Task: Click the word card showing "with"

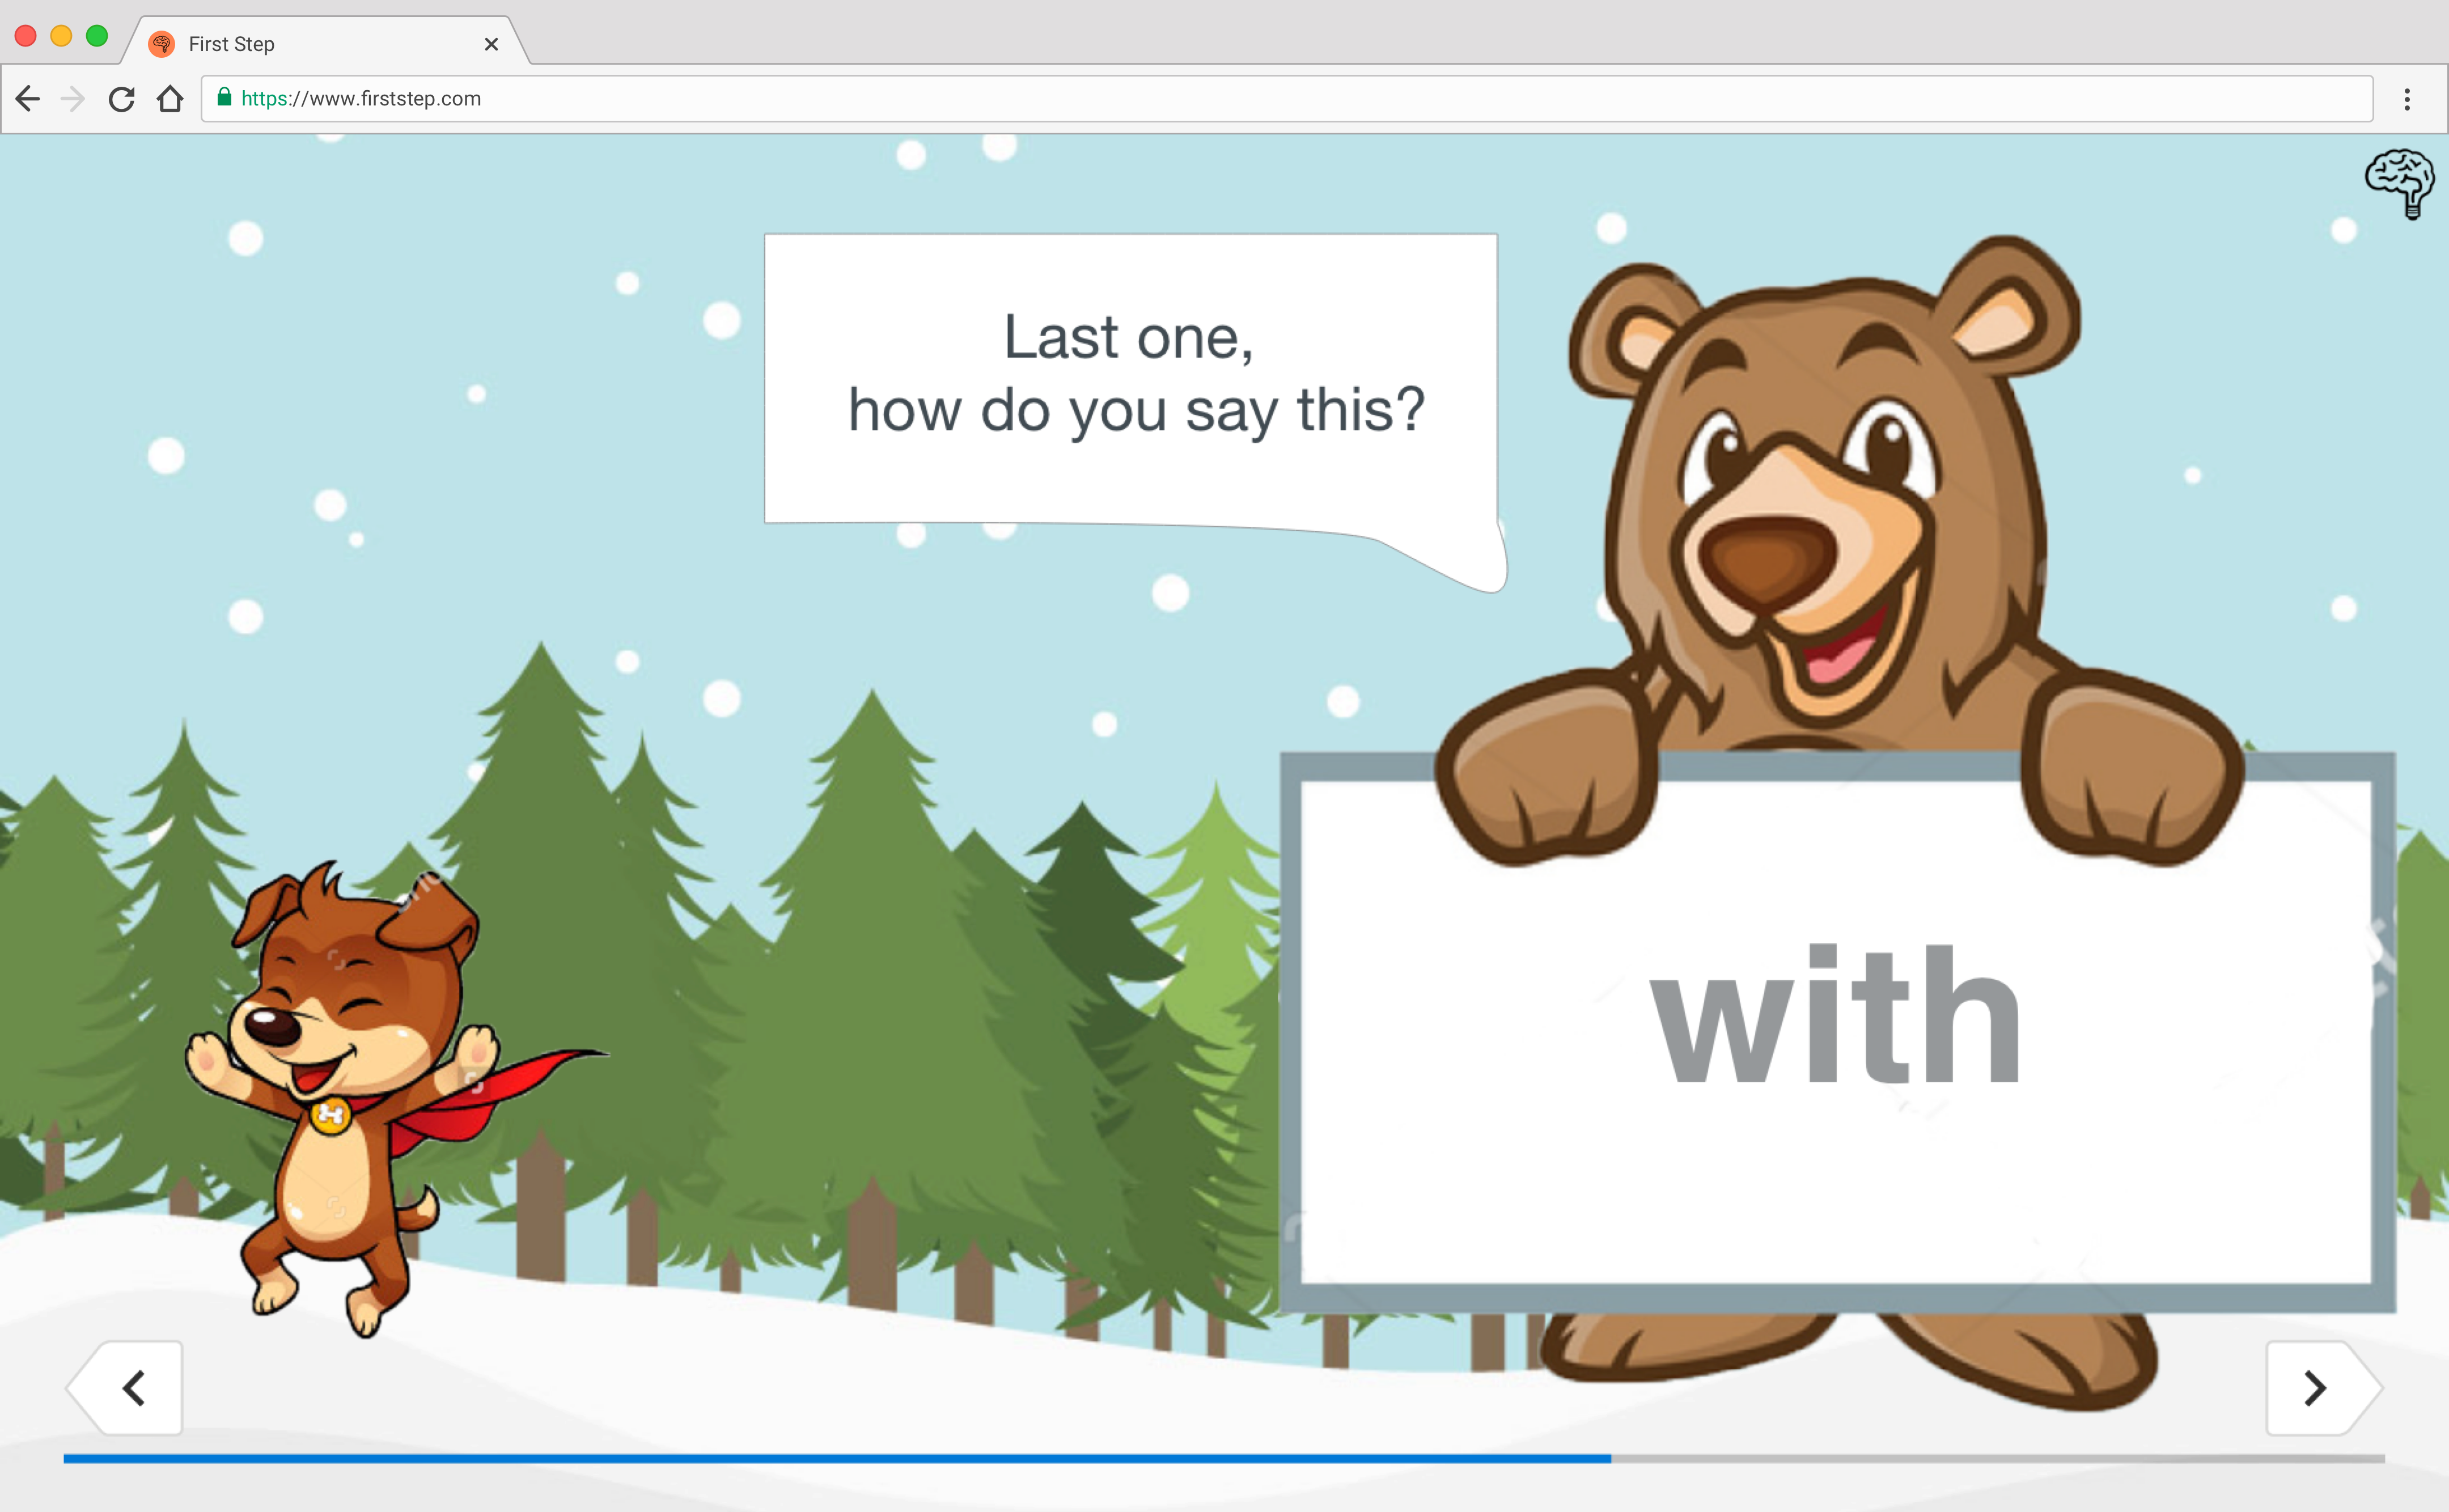Action: [1836, 1032]
